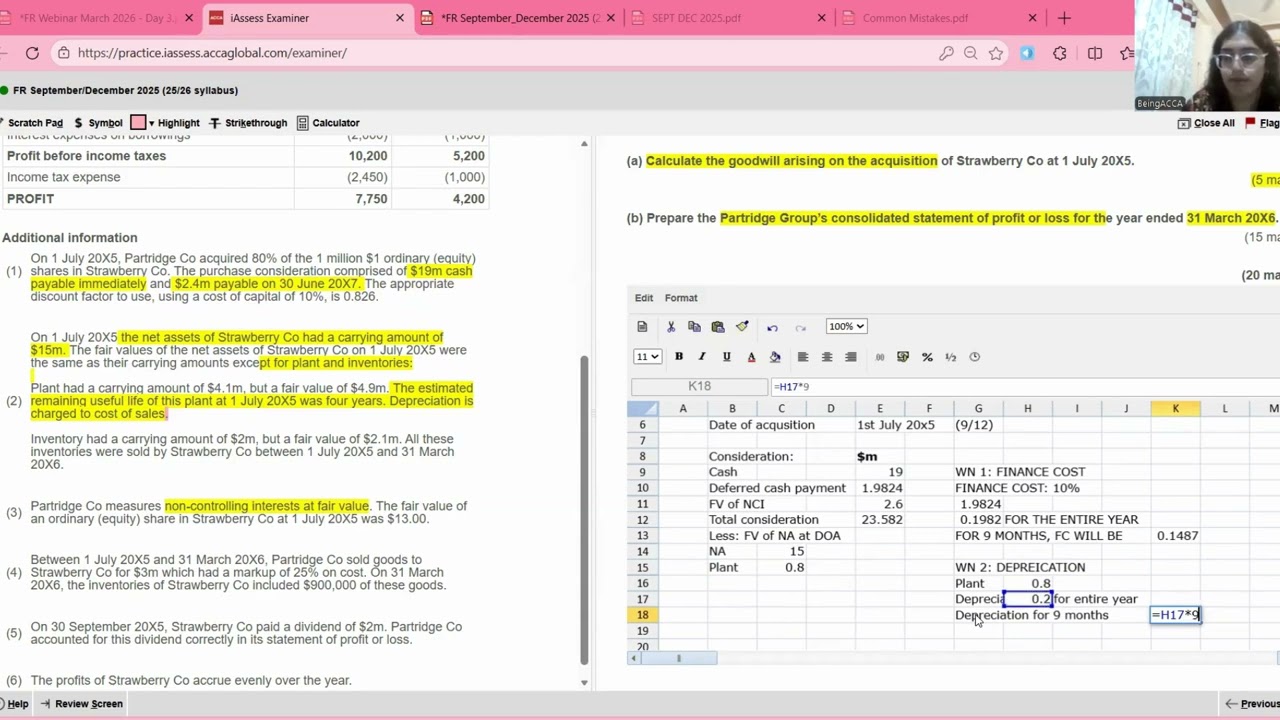
Task: Open the spreadsheet Edit menu
Action: pos(643,298)
